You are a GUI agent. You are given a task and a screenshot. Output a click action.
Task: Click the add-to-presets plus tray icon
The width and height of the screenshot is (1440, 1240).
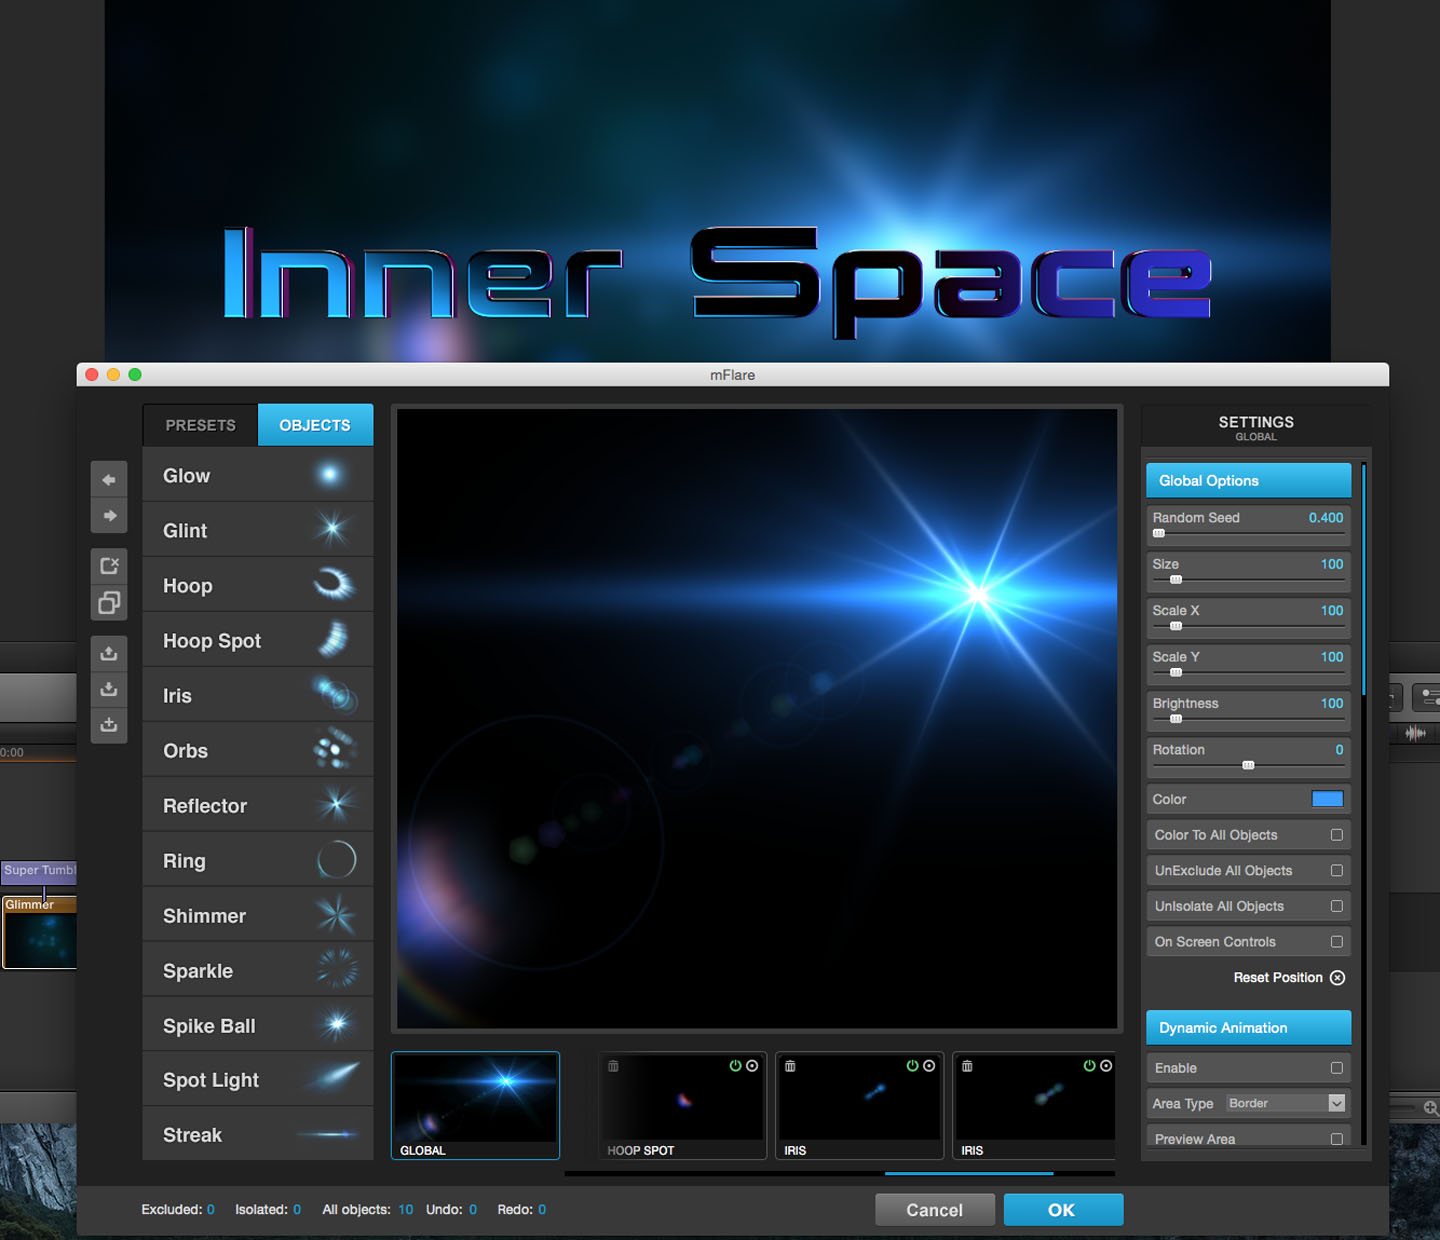109,725
